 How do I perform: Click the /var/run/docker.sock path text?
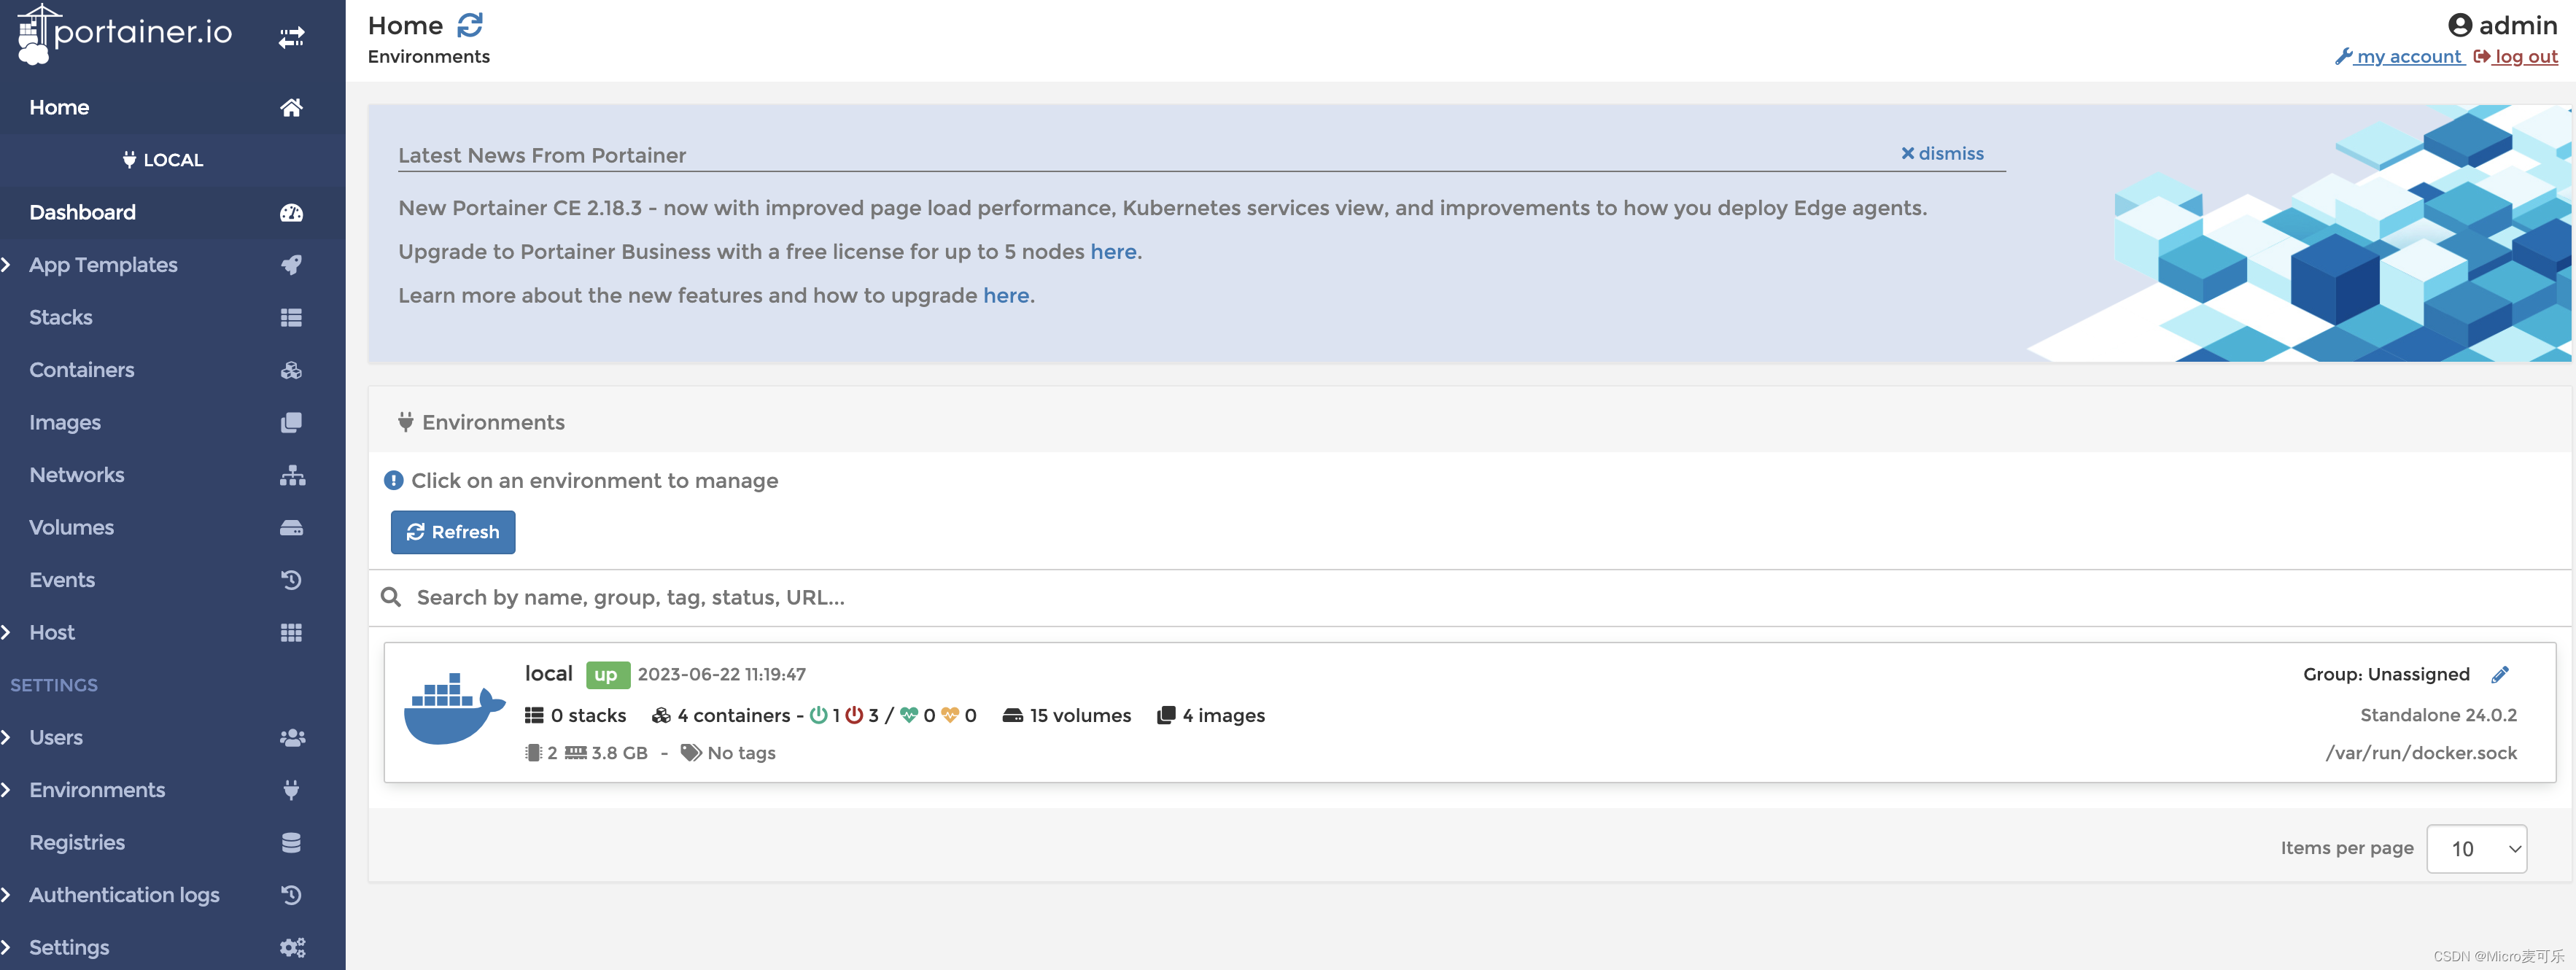pos(2421,753)
